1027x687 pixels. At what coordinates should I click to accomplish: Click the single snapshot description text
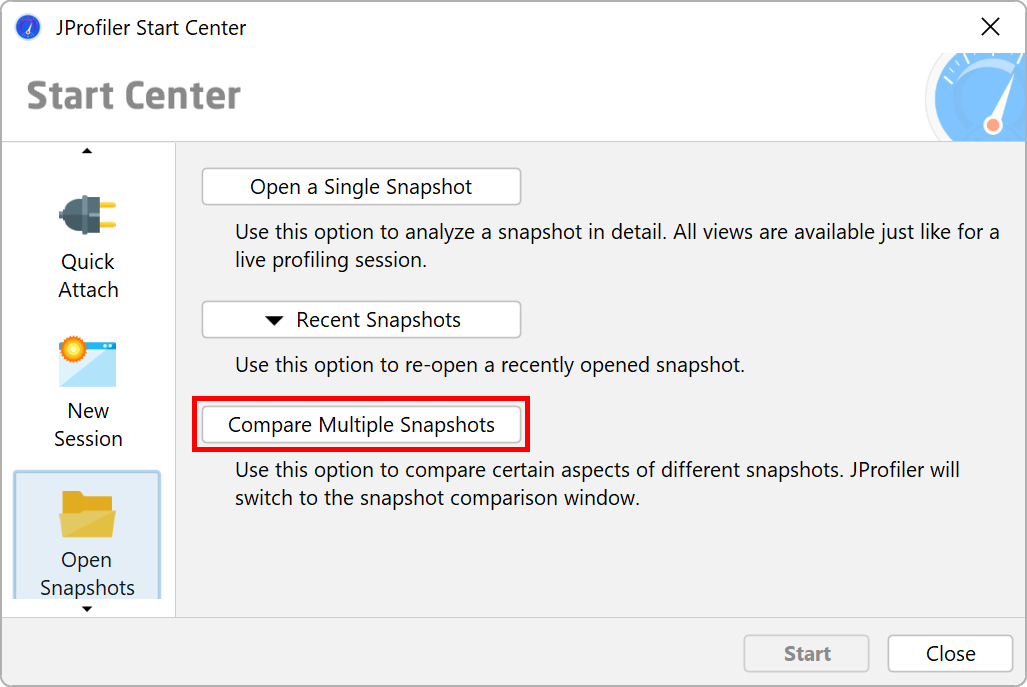point(617,246)
